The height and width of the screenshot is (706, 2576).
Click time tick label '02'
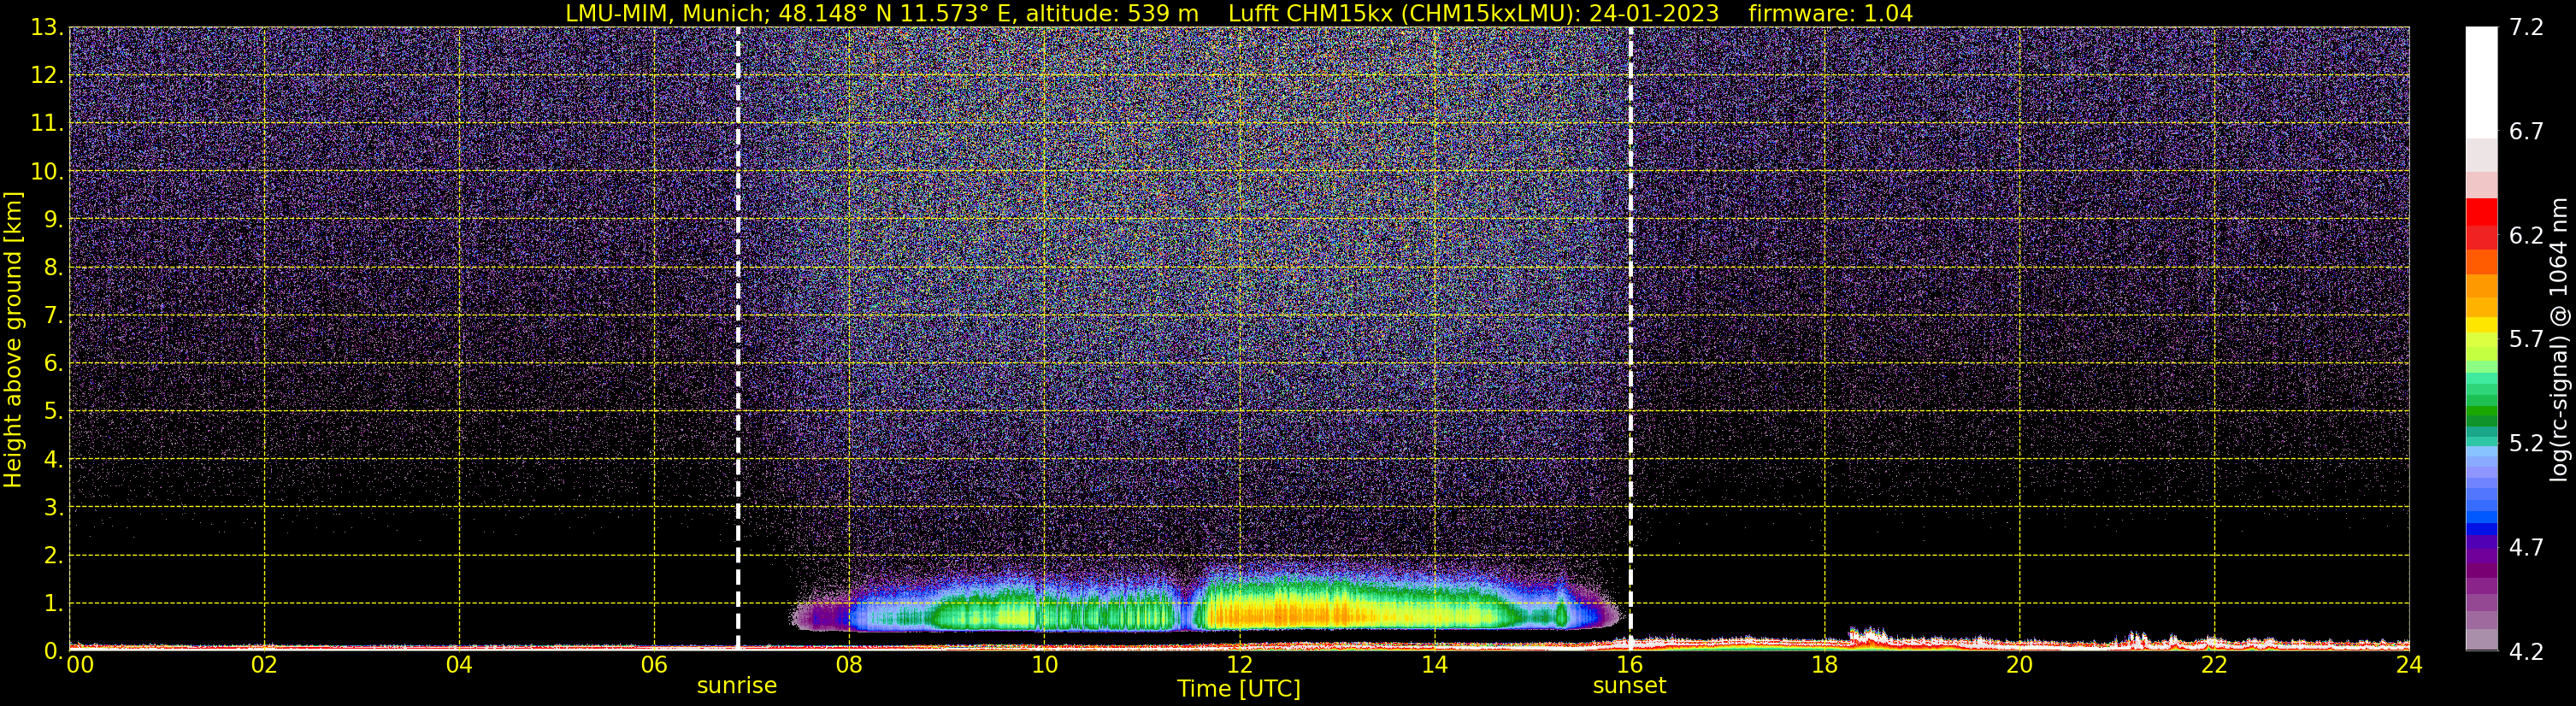[264, 665]
